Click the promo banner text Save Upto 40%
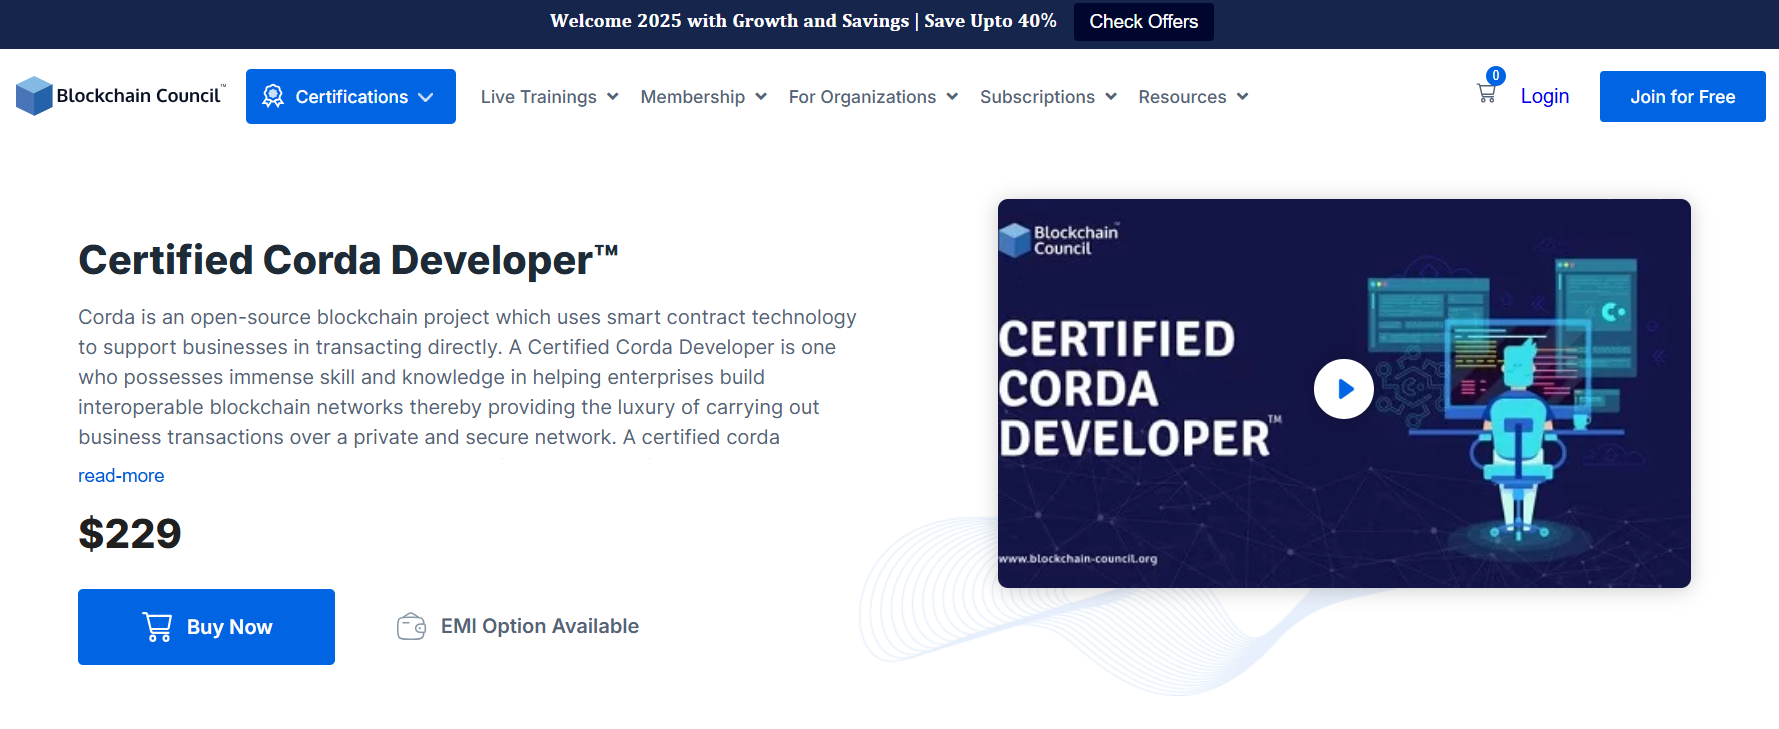The height and width of the screenshot is (729, 1779). (990, 21)
